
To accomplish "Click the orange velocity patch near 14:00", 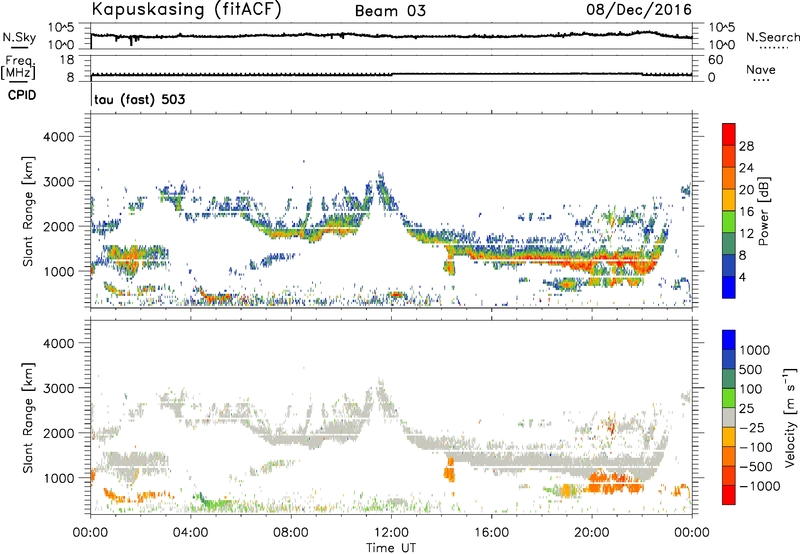I will [x=449, y=470].
